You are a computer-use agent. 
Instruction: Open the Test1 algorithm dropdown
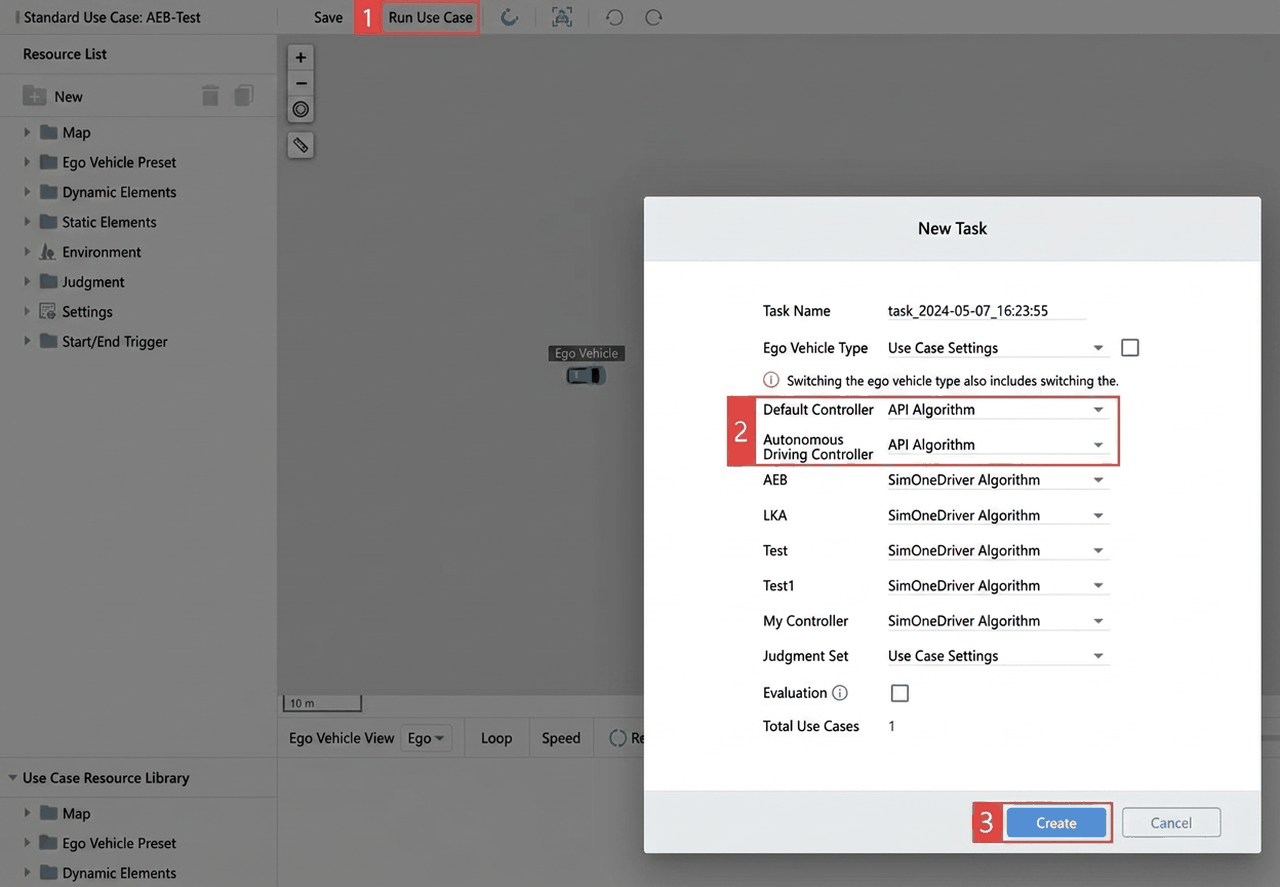(x=997, y=585)
